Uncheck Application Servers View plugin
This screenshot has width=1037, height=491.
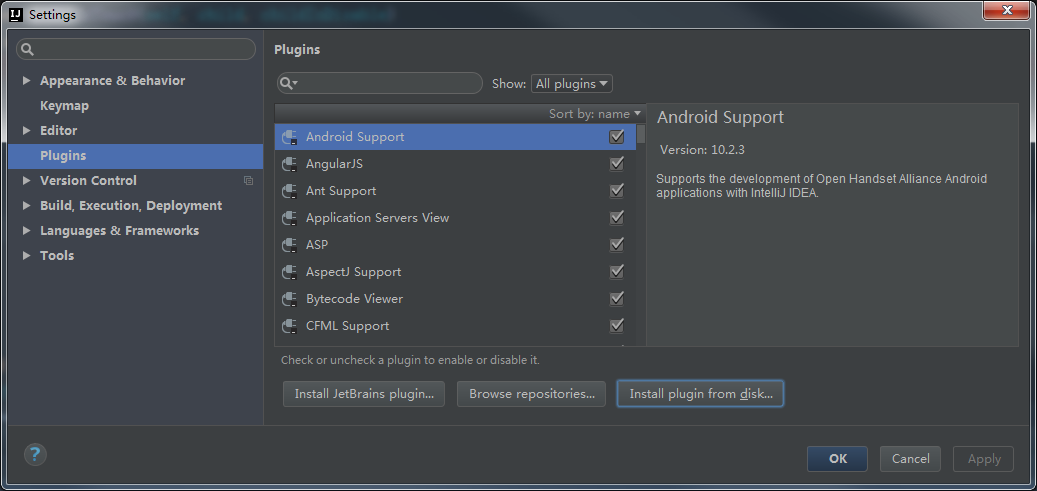tap(616, 218)
